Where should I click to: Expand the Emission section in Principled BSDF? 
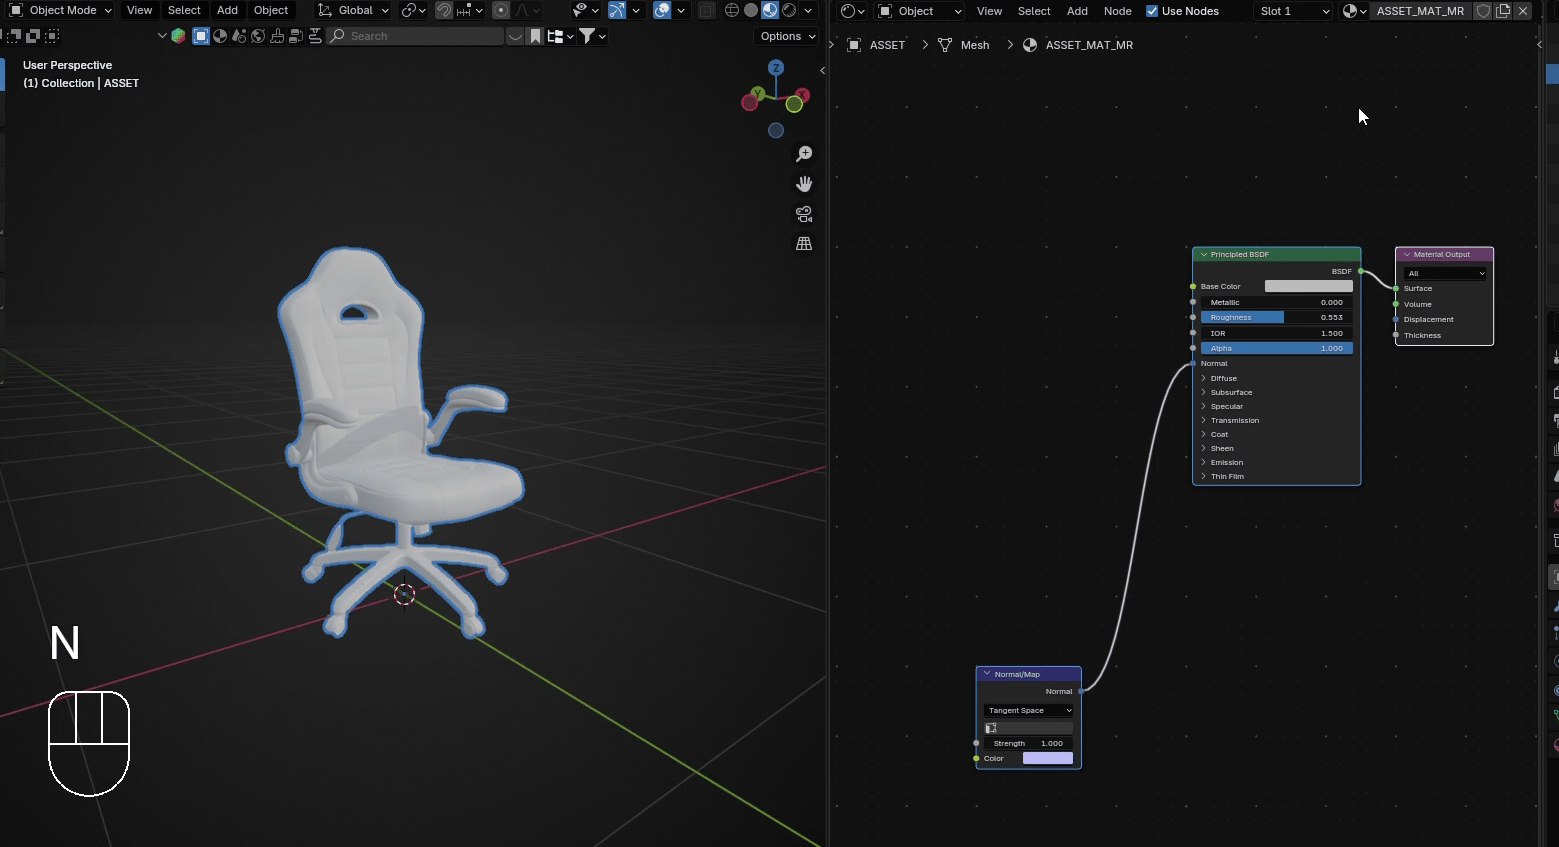[x=1226, y=462]
